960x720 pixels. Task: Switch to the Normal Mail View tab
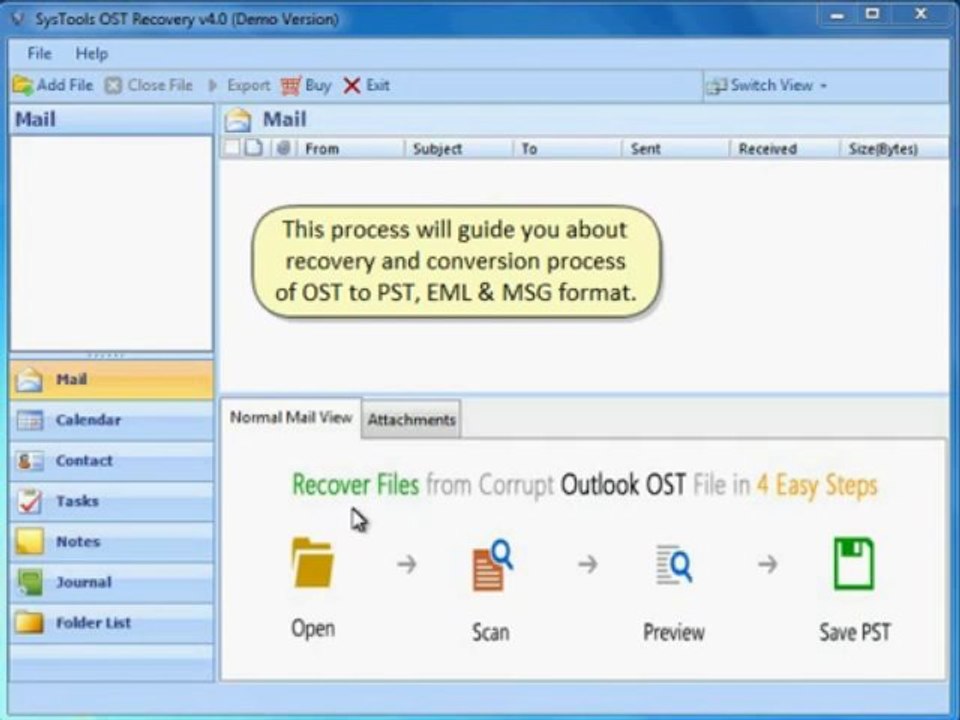point(291,418)
